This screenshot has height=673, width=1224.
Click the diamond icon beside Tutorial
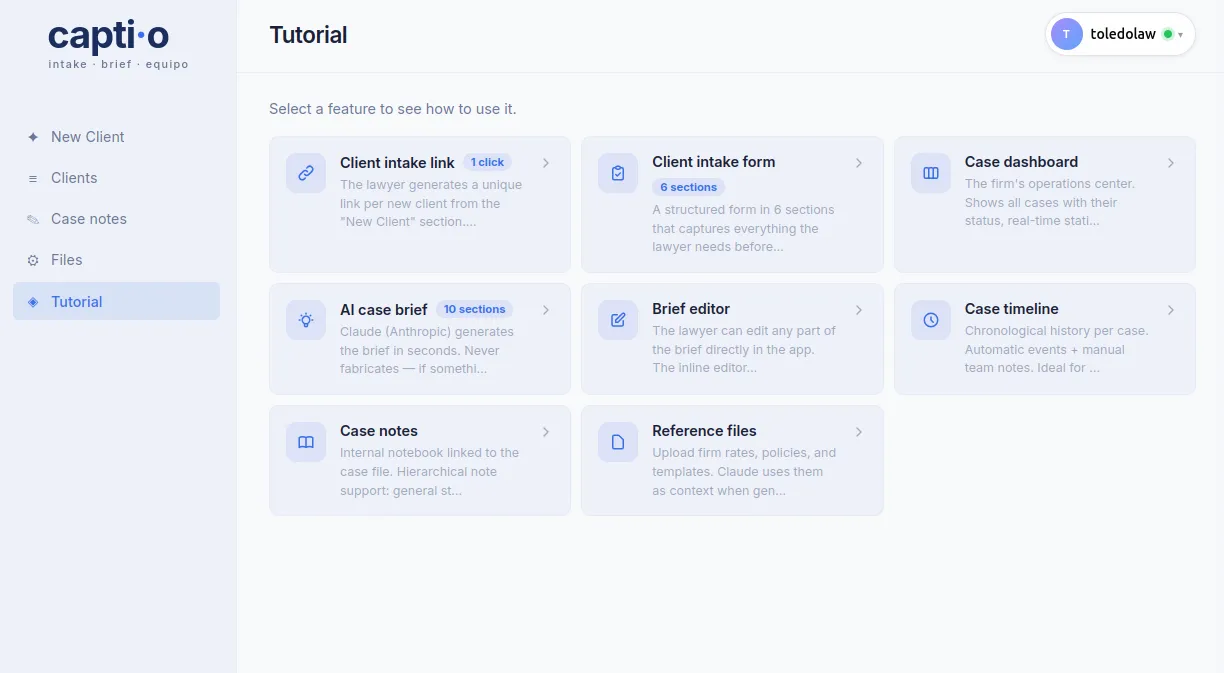pyautogui.click(x=33, y=302)
